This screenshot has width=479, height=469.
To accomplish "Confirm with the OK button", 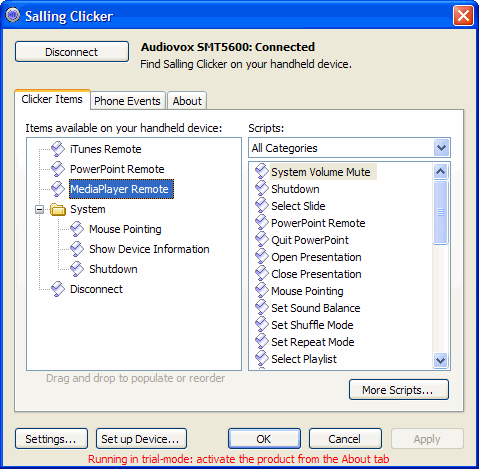I will tap(264, 439).
